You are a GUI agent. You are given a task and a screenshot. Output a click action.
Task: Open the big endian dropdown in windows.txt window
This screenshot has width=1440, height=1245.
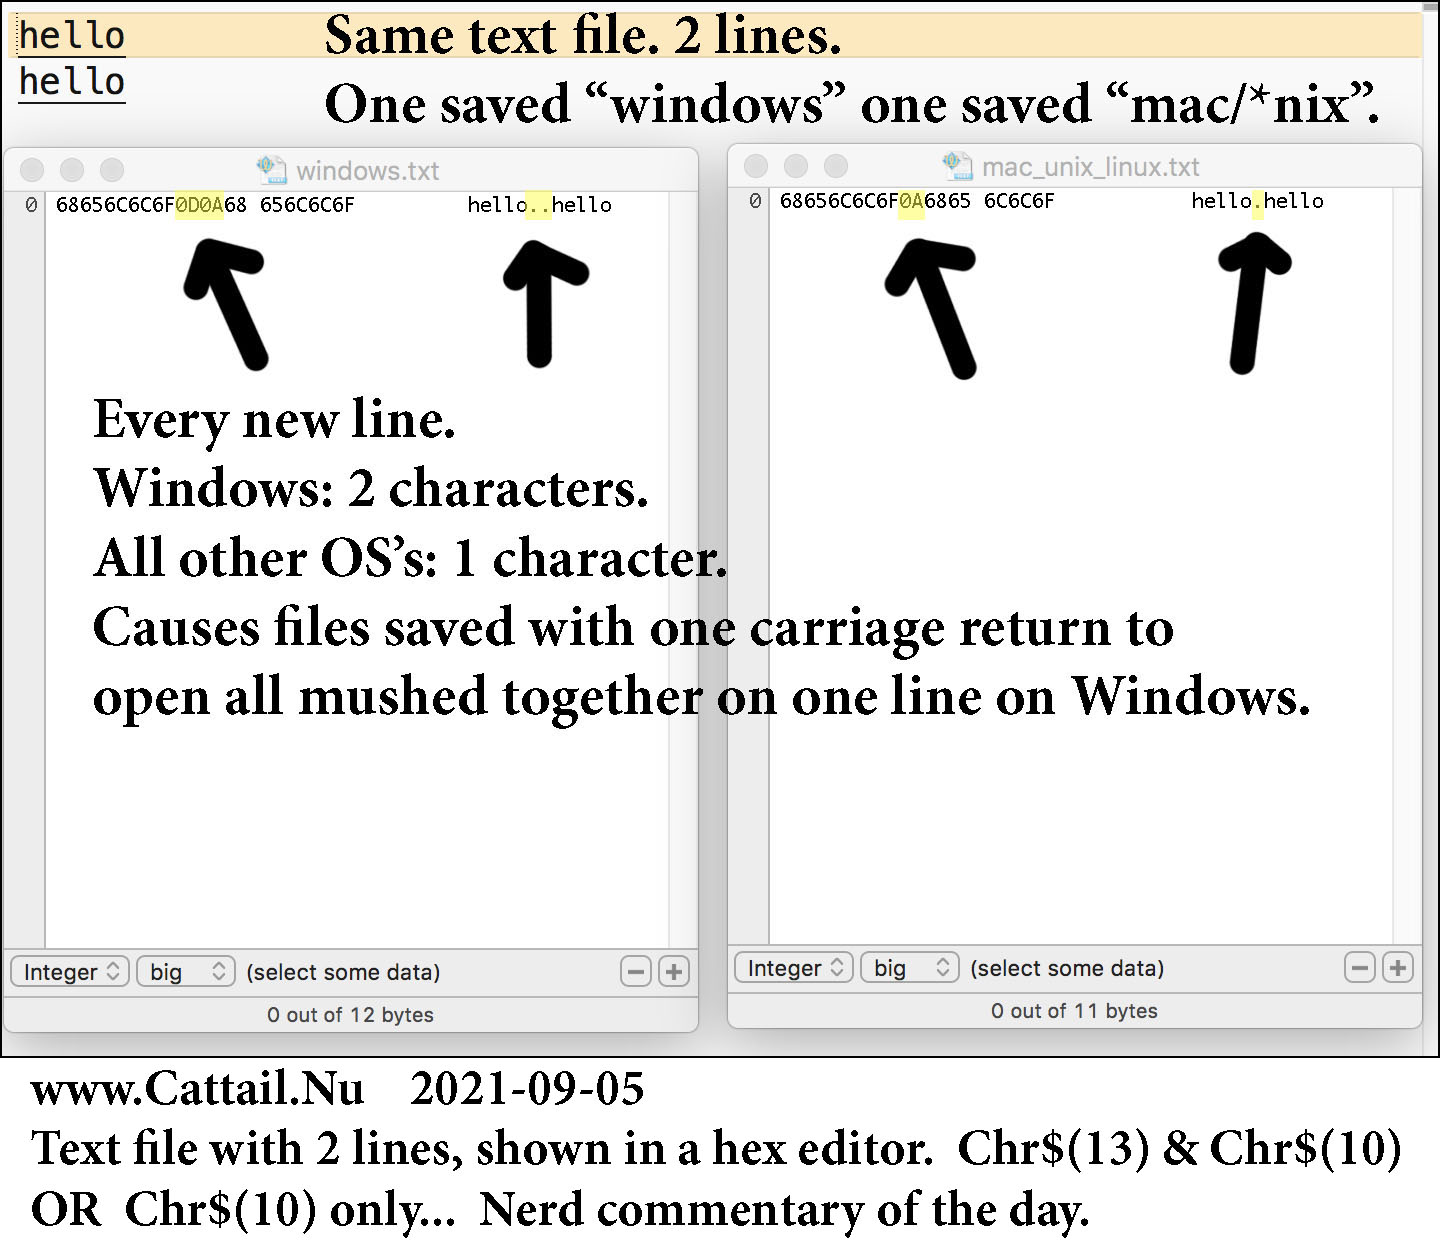[x=186, y=971]
